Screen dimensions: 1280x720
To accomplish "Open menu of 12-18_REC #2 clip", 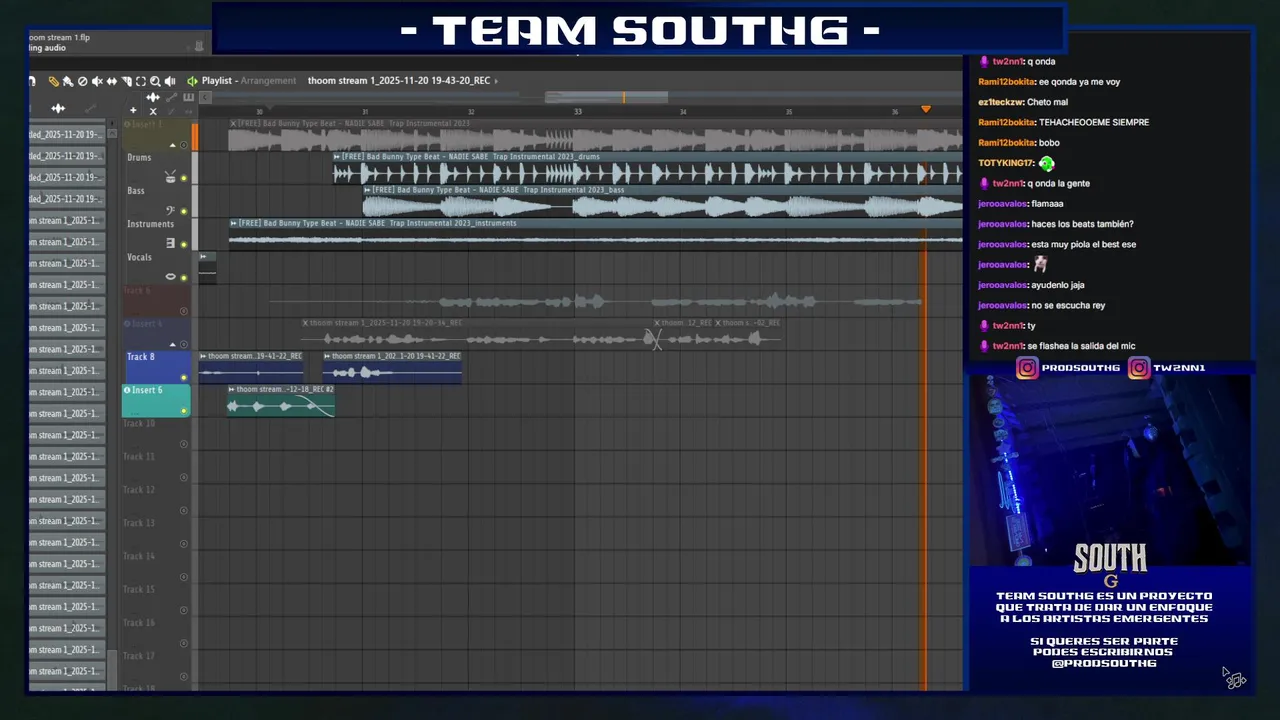I will pos(232,389).
